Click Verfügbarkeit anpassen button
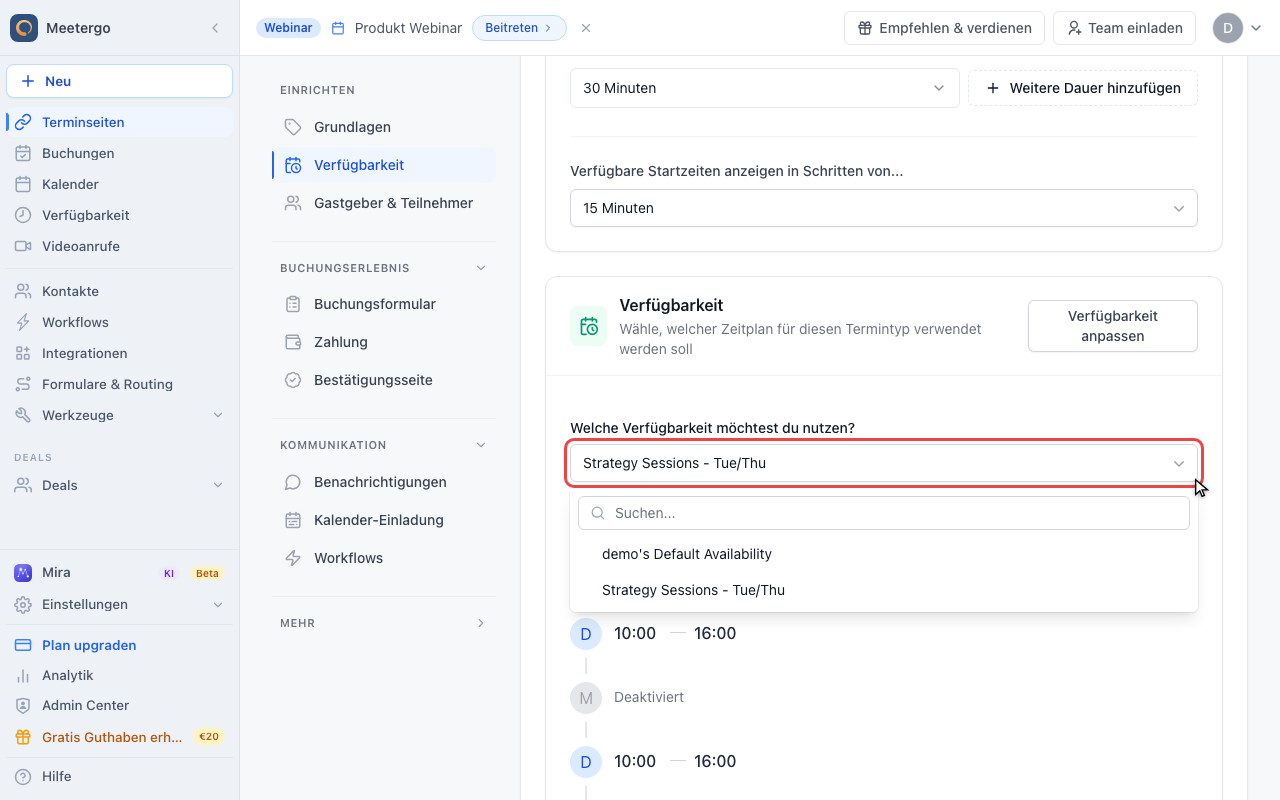Screen dimensions: 1280x800 [x=1113, y=326]
